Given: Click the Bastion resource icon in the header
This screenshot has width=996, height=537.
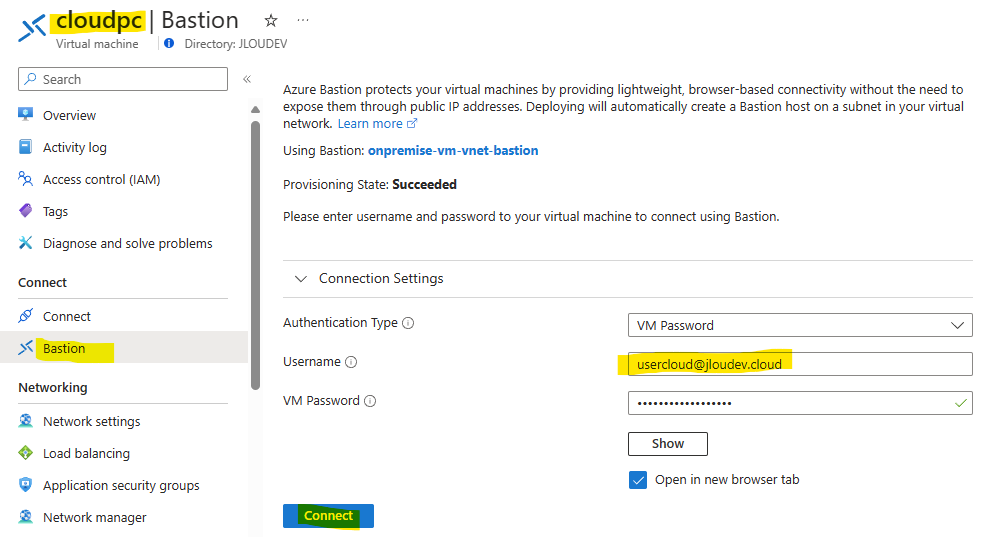Looking at the screenshot, I should [x=32, y=29].
